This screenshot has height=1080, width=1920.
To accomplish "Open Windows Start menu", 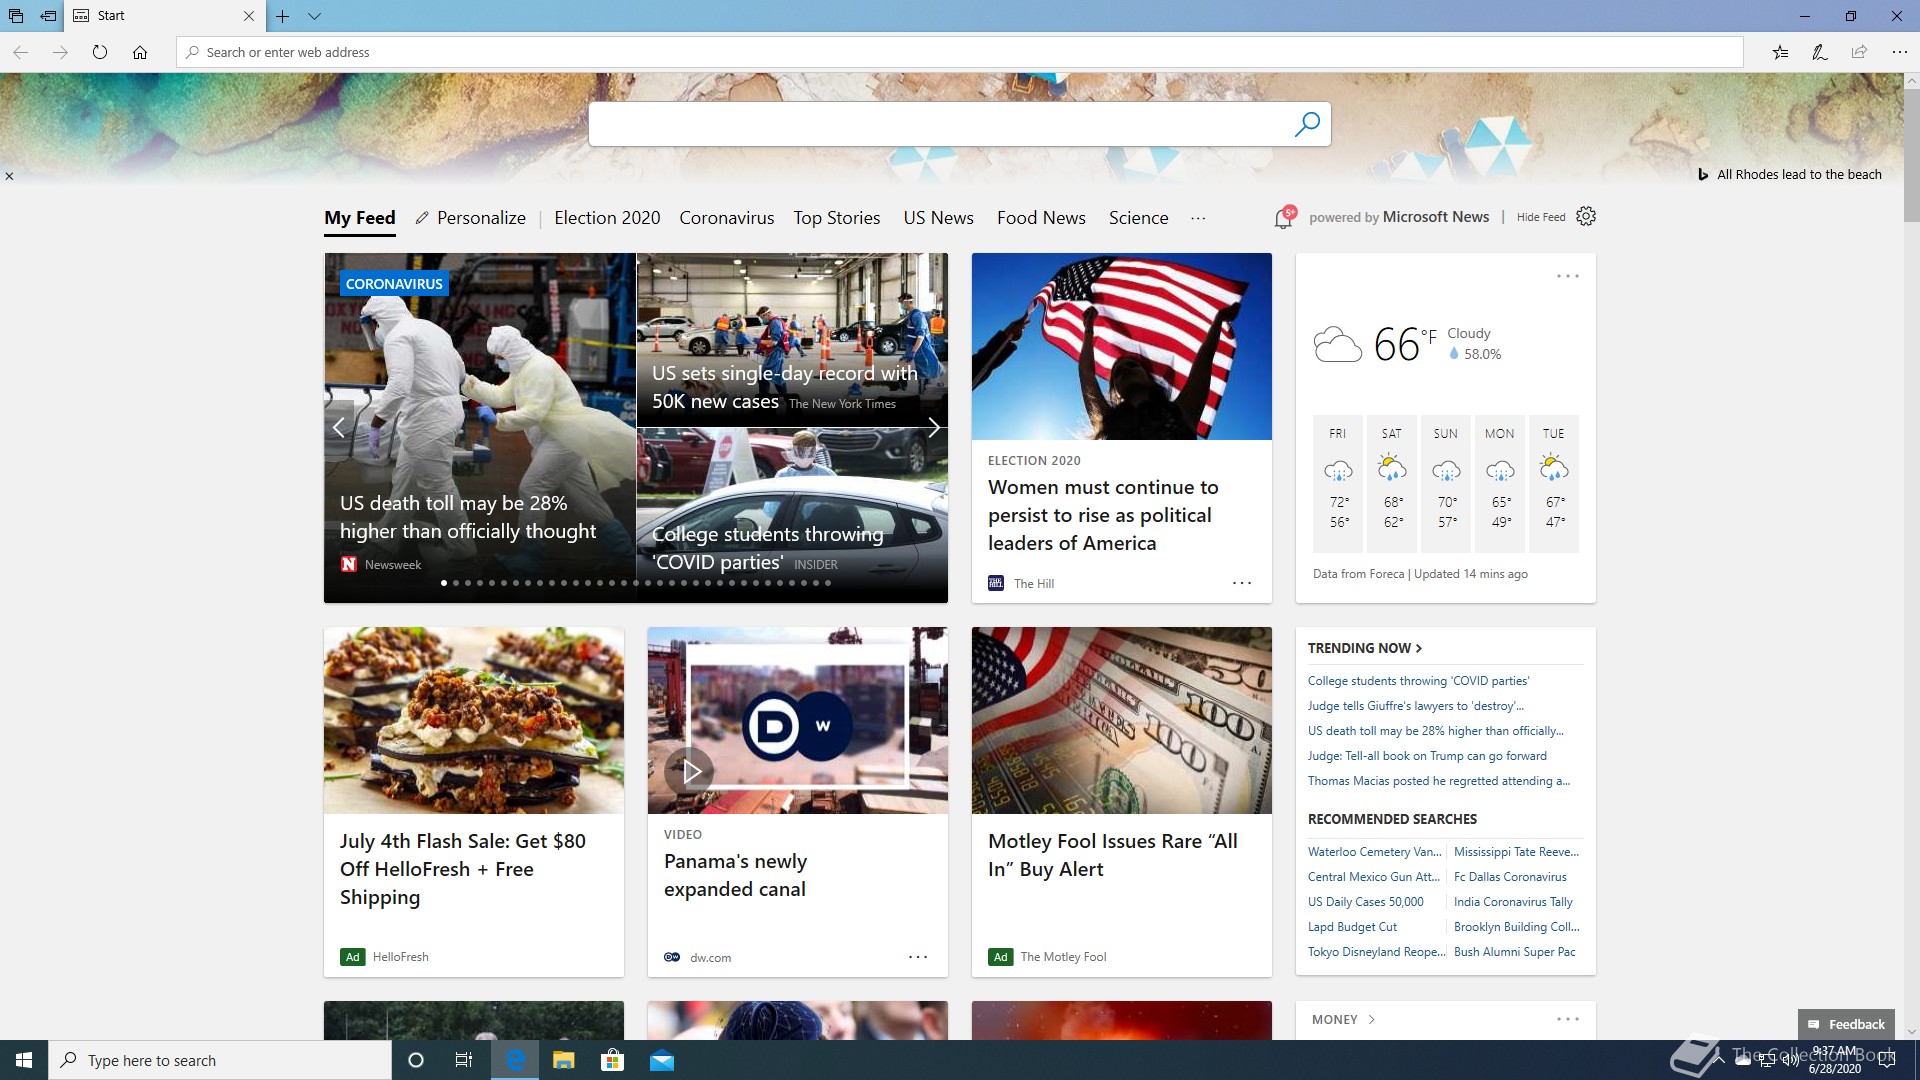I will click(x=24, y=1060).
